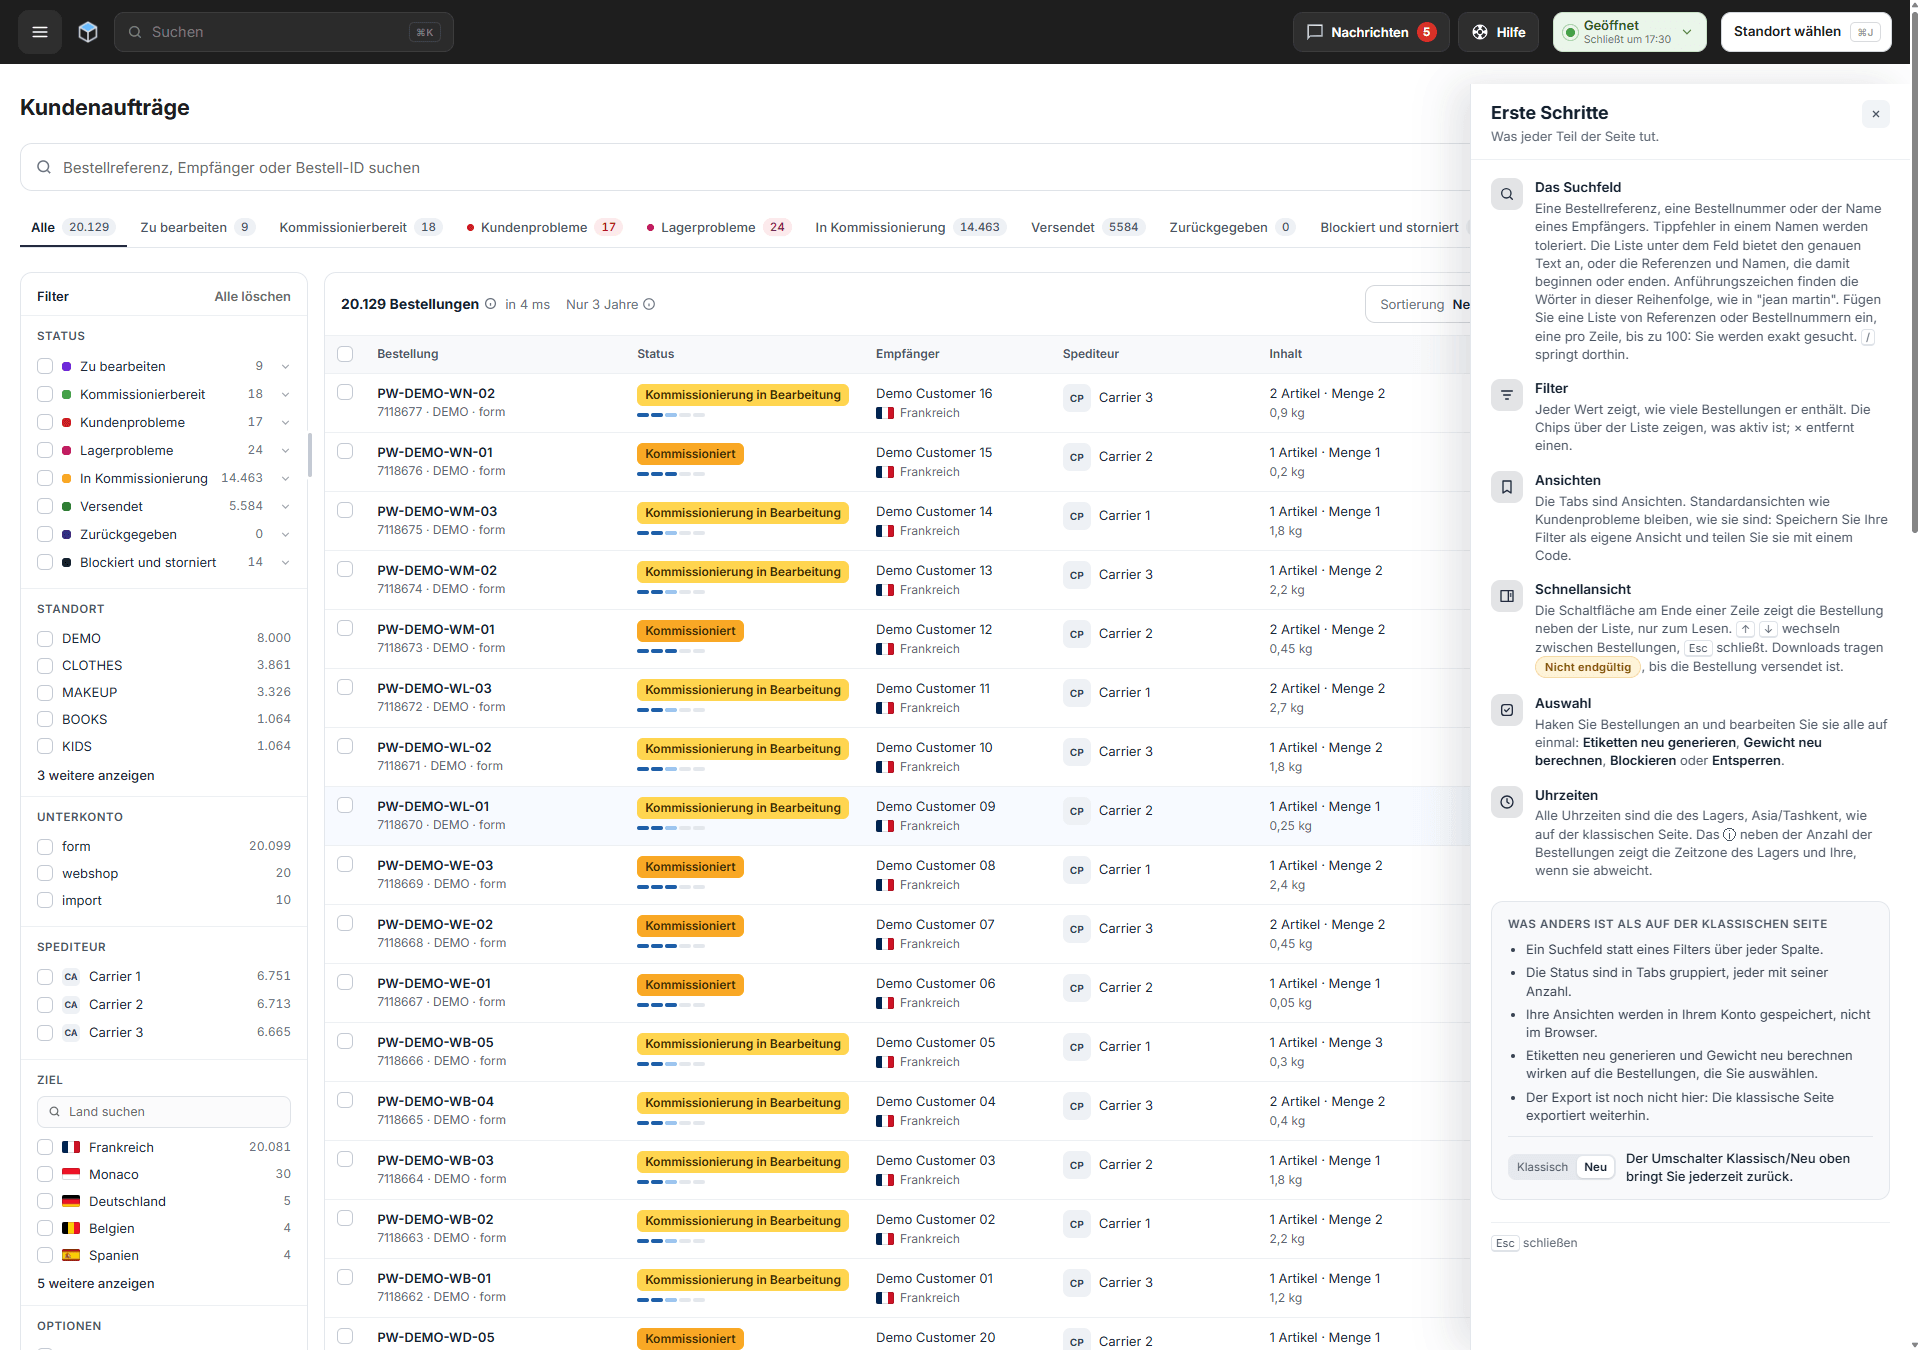Click the bookmark icon beside Ansichten

[1507, 487]
